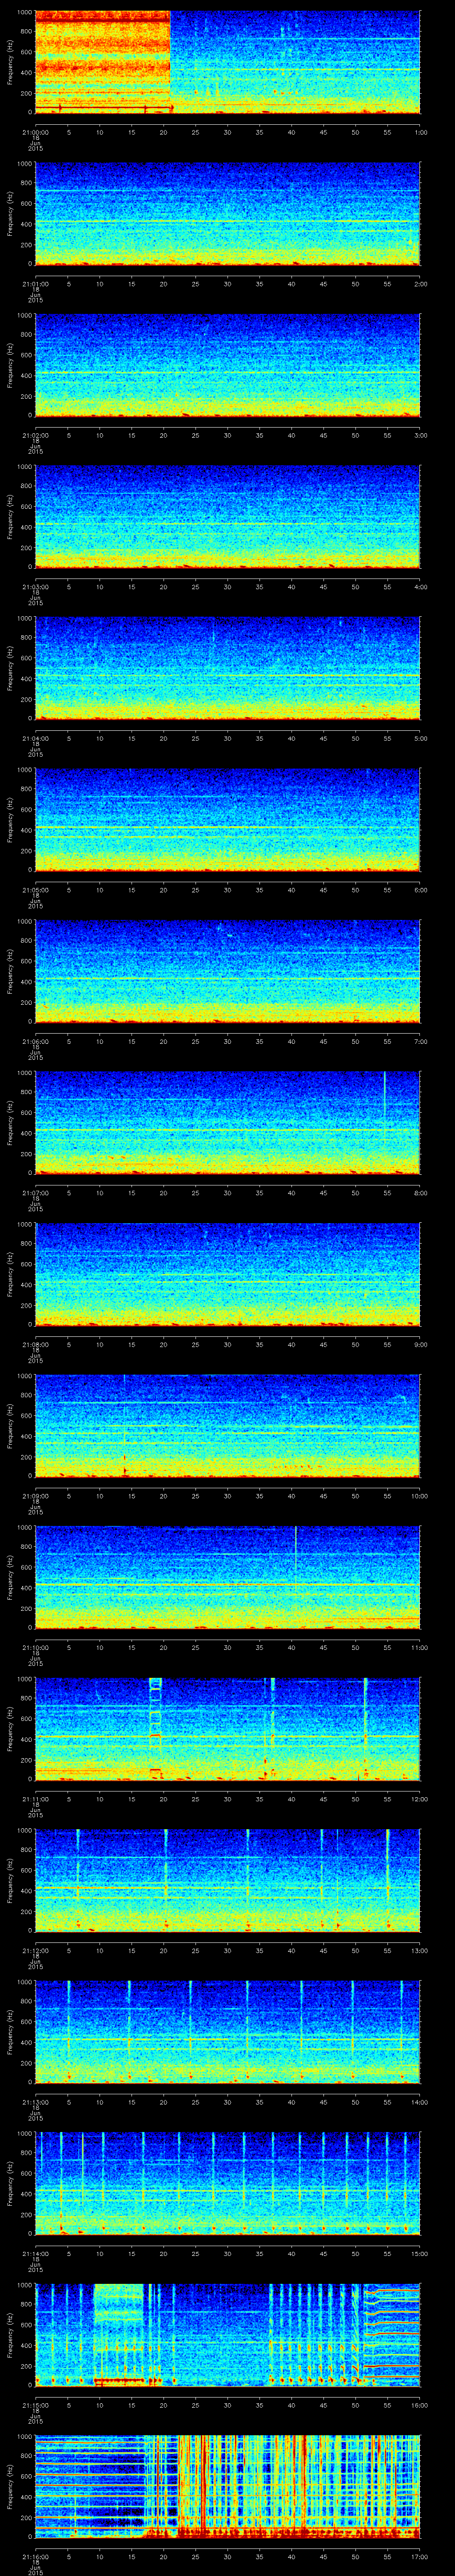Click the spectrogram panel starting at 21:06:00
Screen dimensions: 455x2576
pyautogui.click(x=228, y=971)
